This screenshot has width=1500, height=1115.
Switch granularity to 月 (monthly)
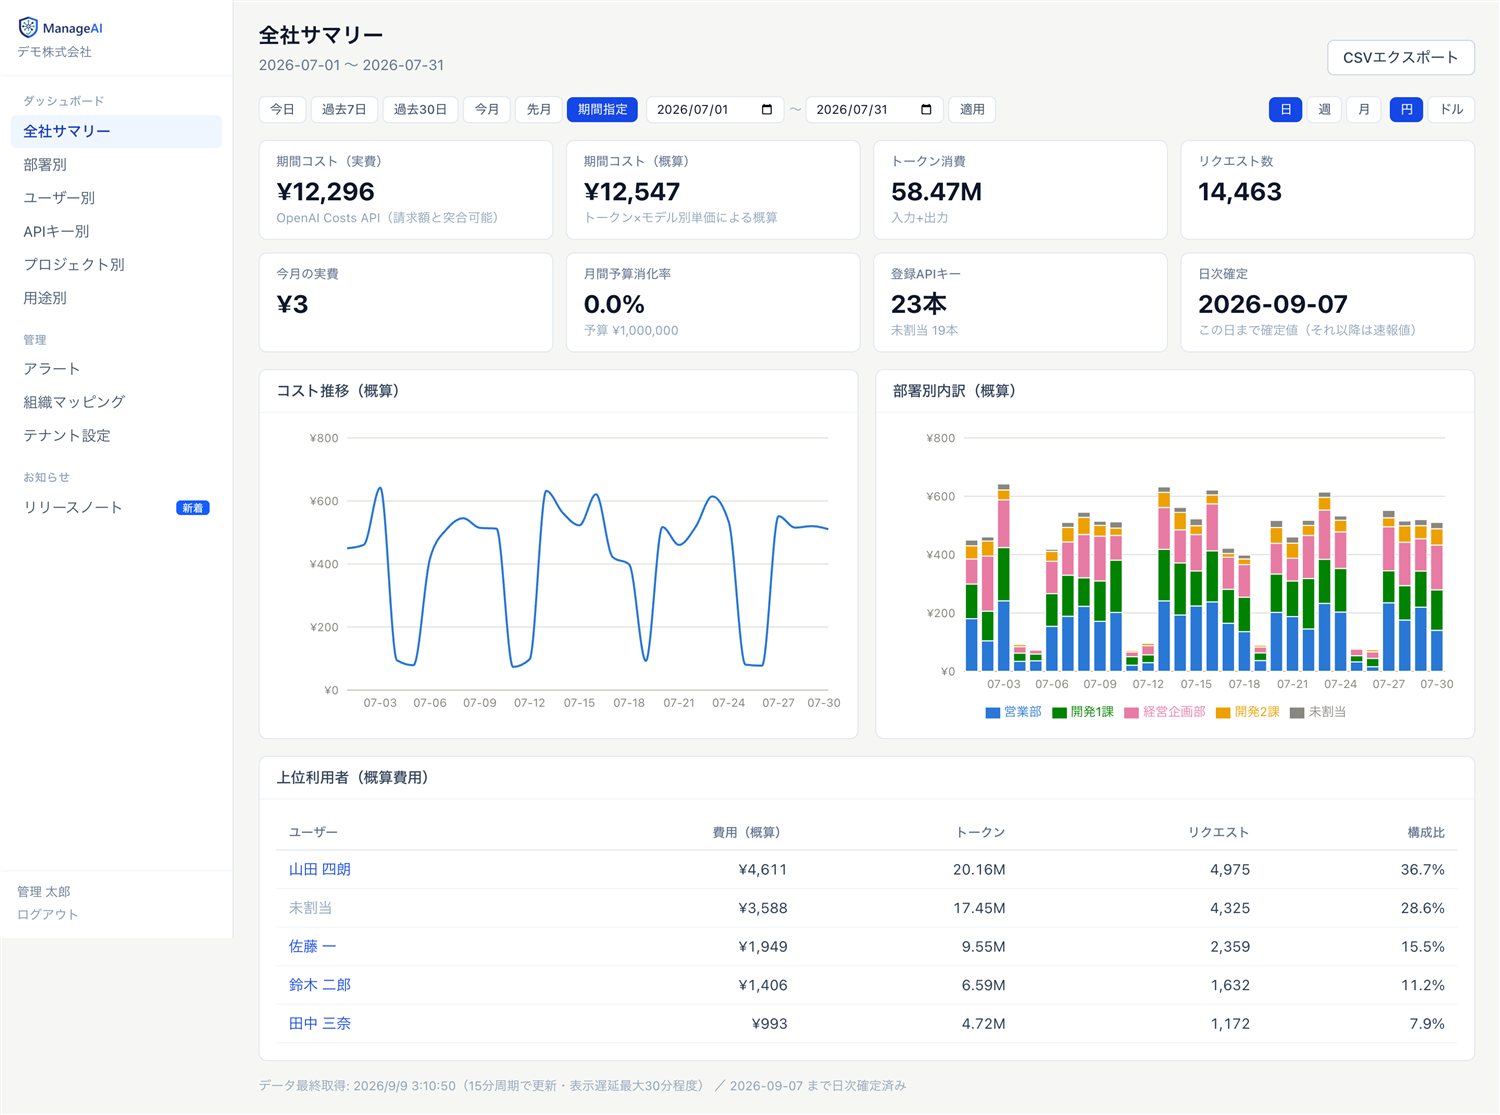coord(1364,110)
